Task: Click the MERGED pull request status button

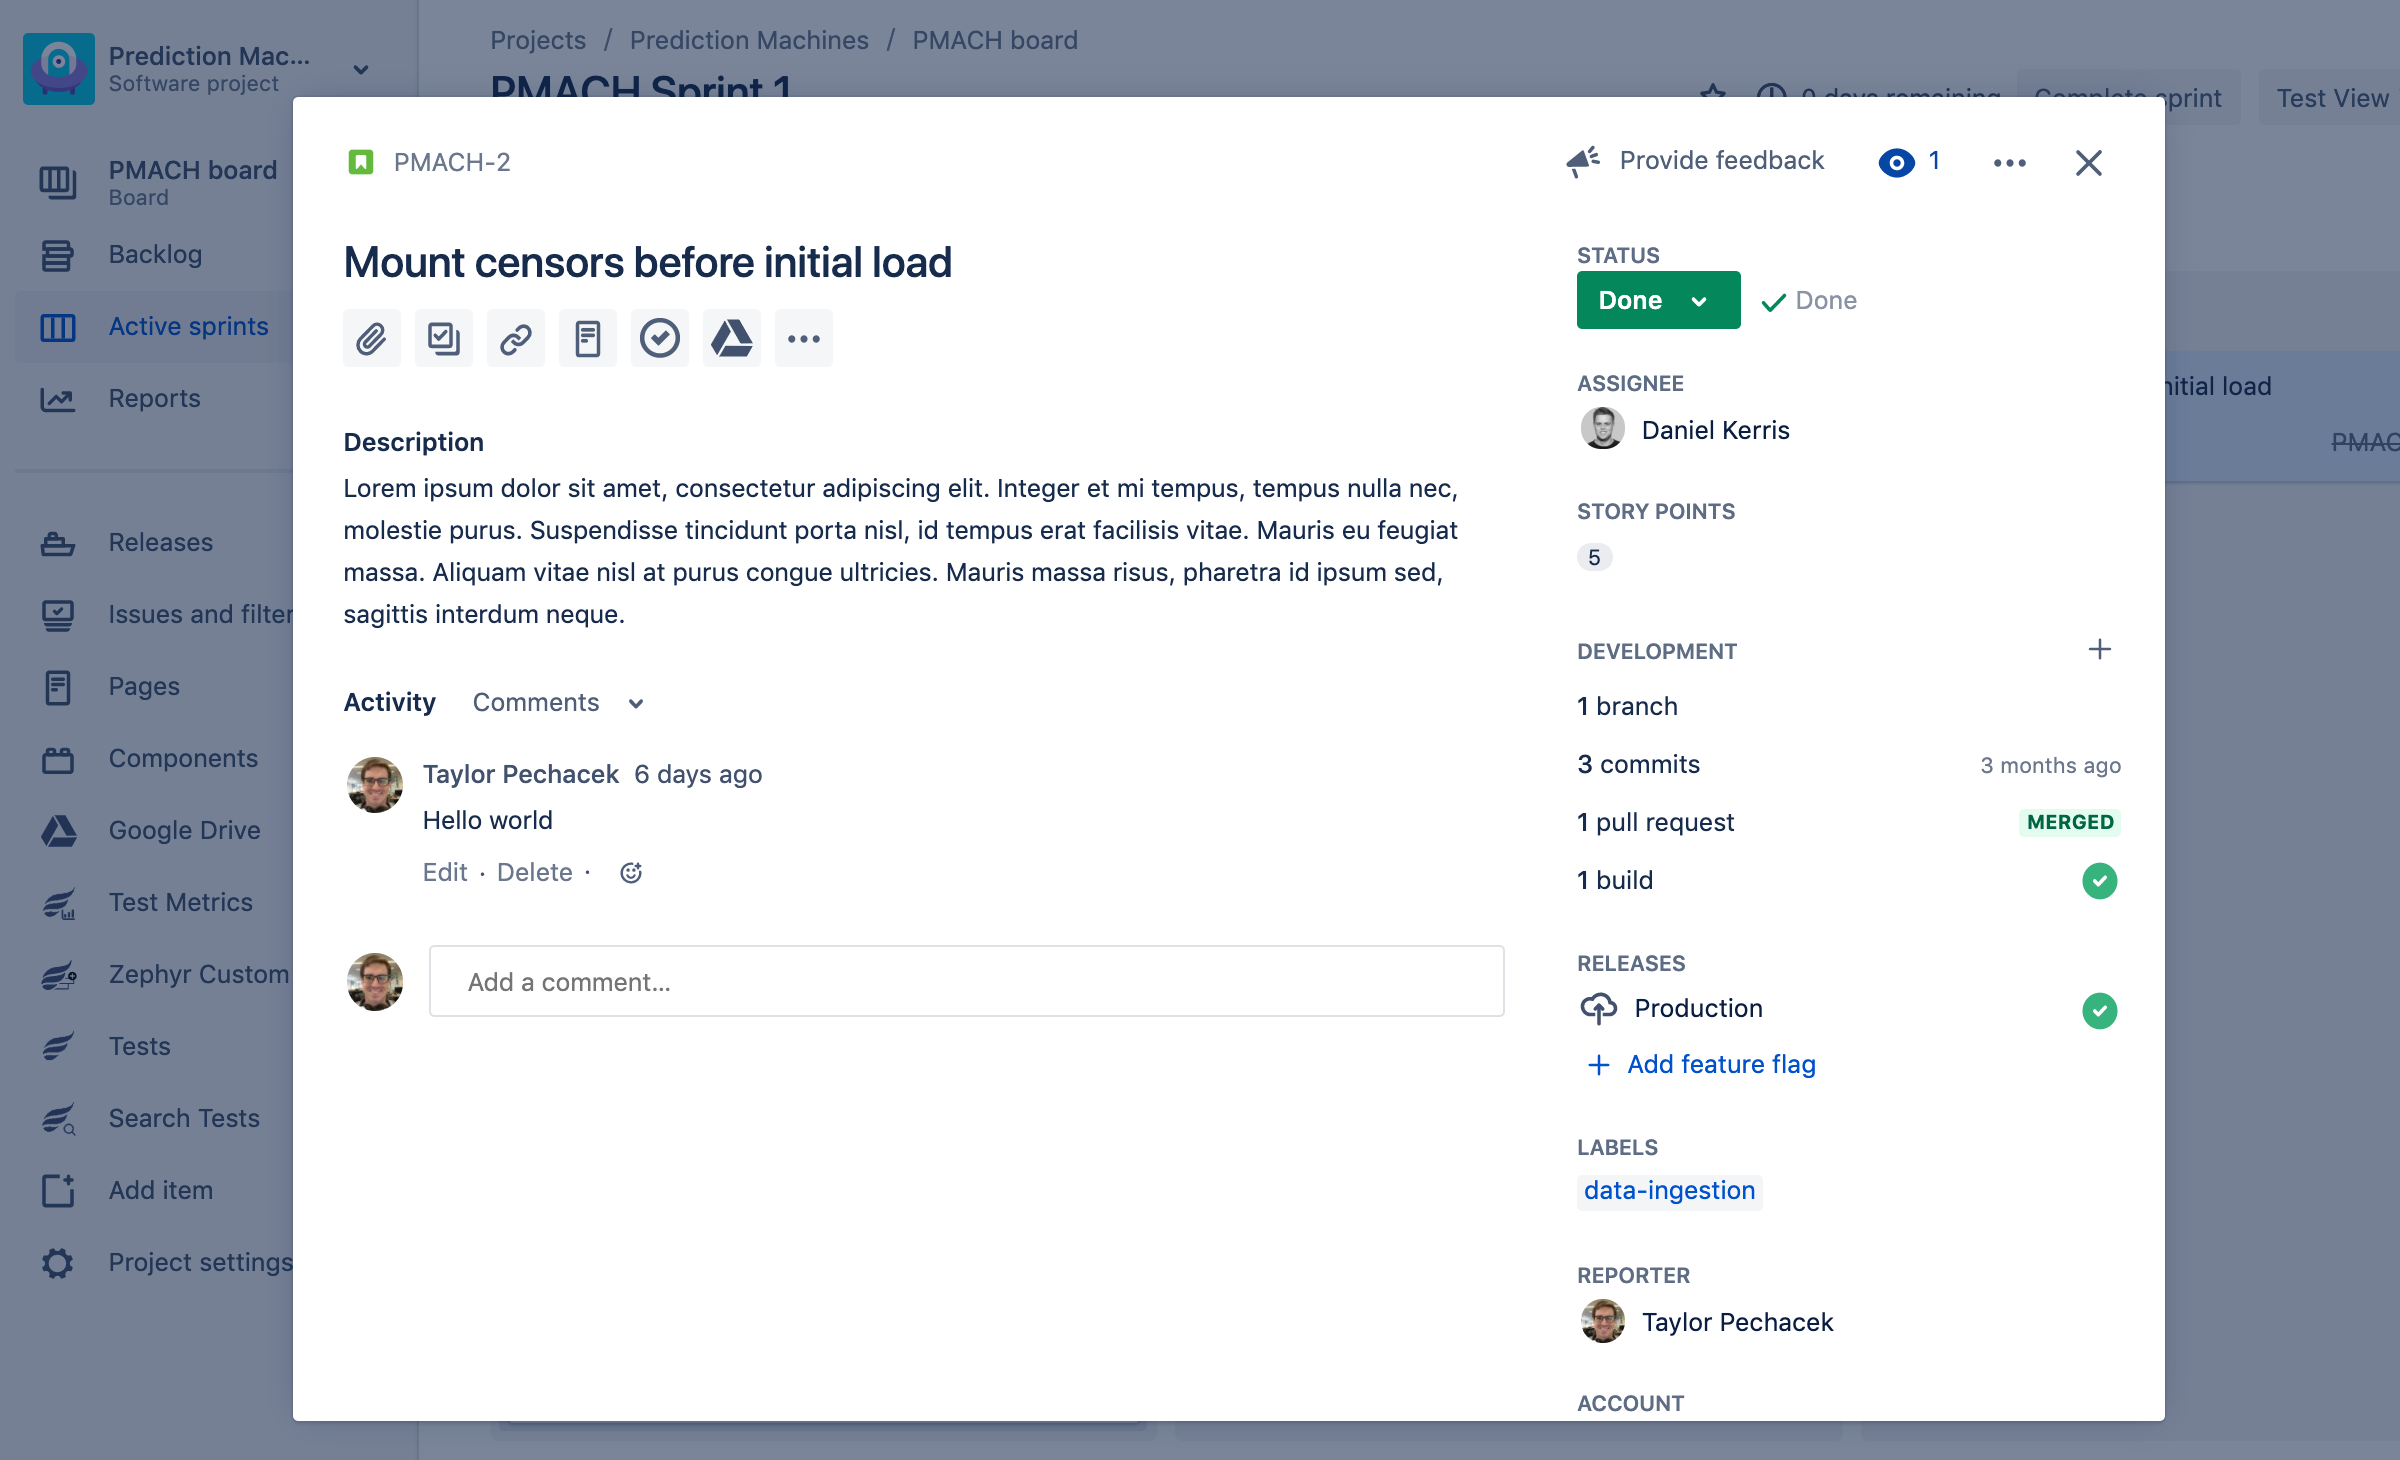Action: pos(2069,823)
